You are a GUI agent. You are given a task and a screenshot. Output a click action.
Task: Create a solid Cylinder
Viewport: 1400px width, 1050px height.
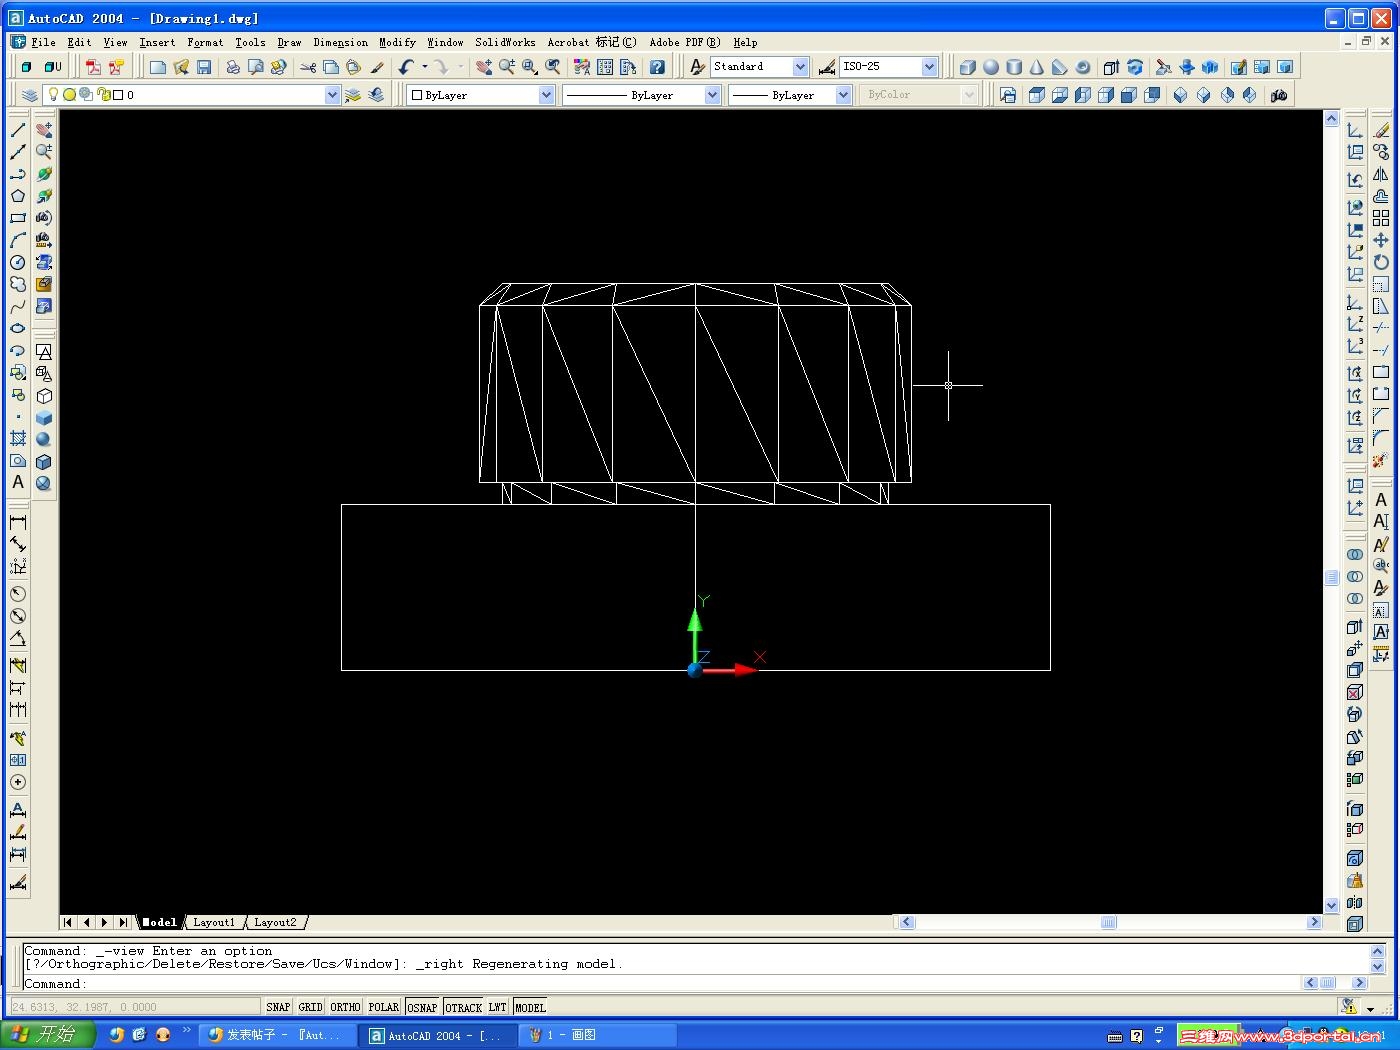(x=1014, y=67)
